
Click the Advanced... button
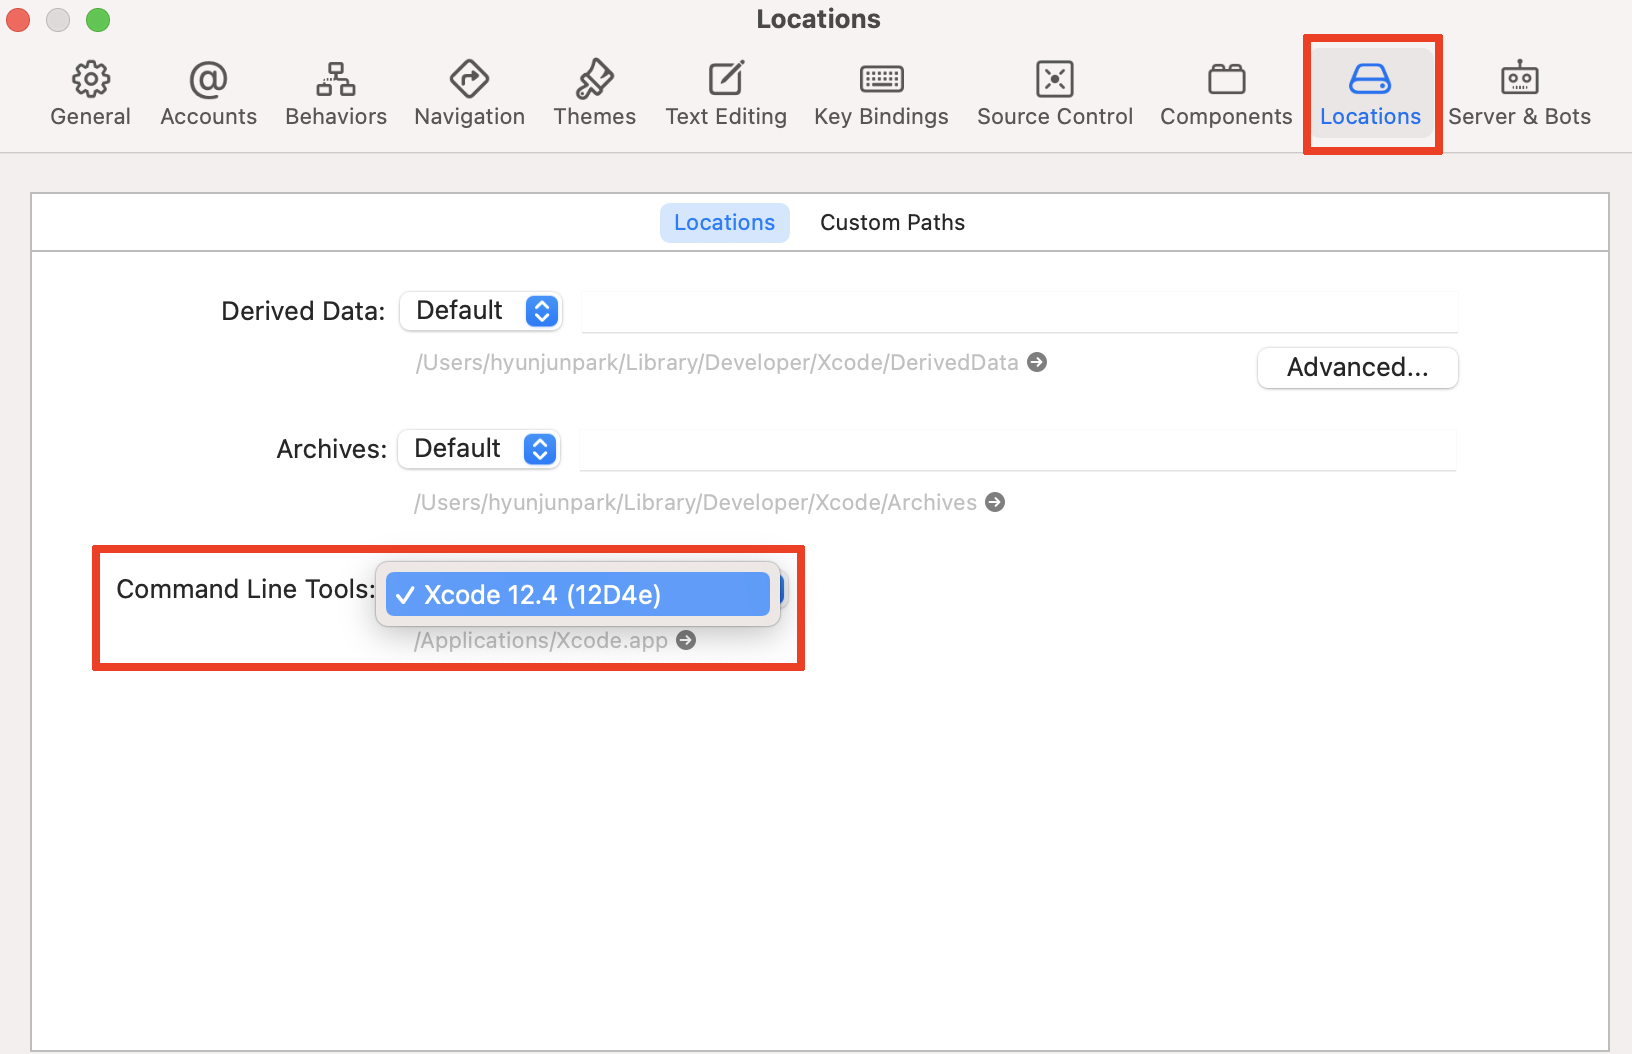point(1357,368)
